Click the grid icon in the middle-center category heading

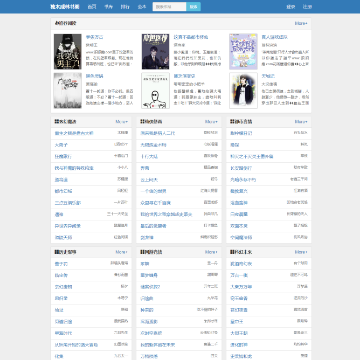click(x=142, y=122)
